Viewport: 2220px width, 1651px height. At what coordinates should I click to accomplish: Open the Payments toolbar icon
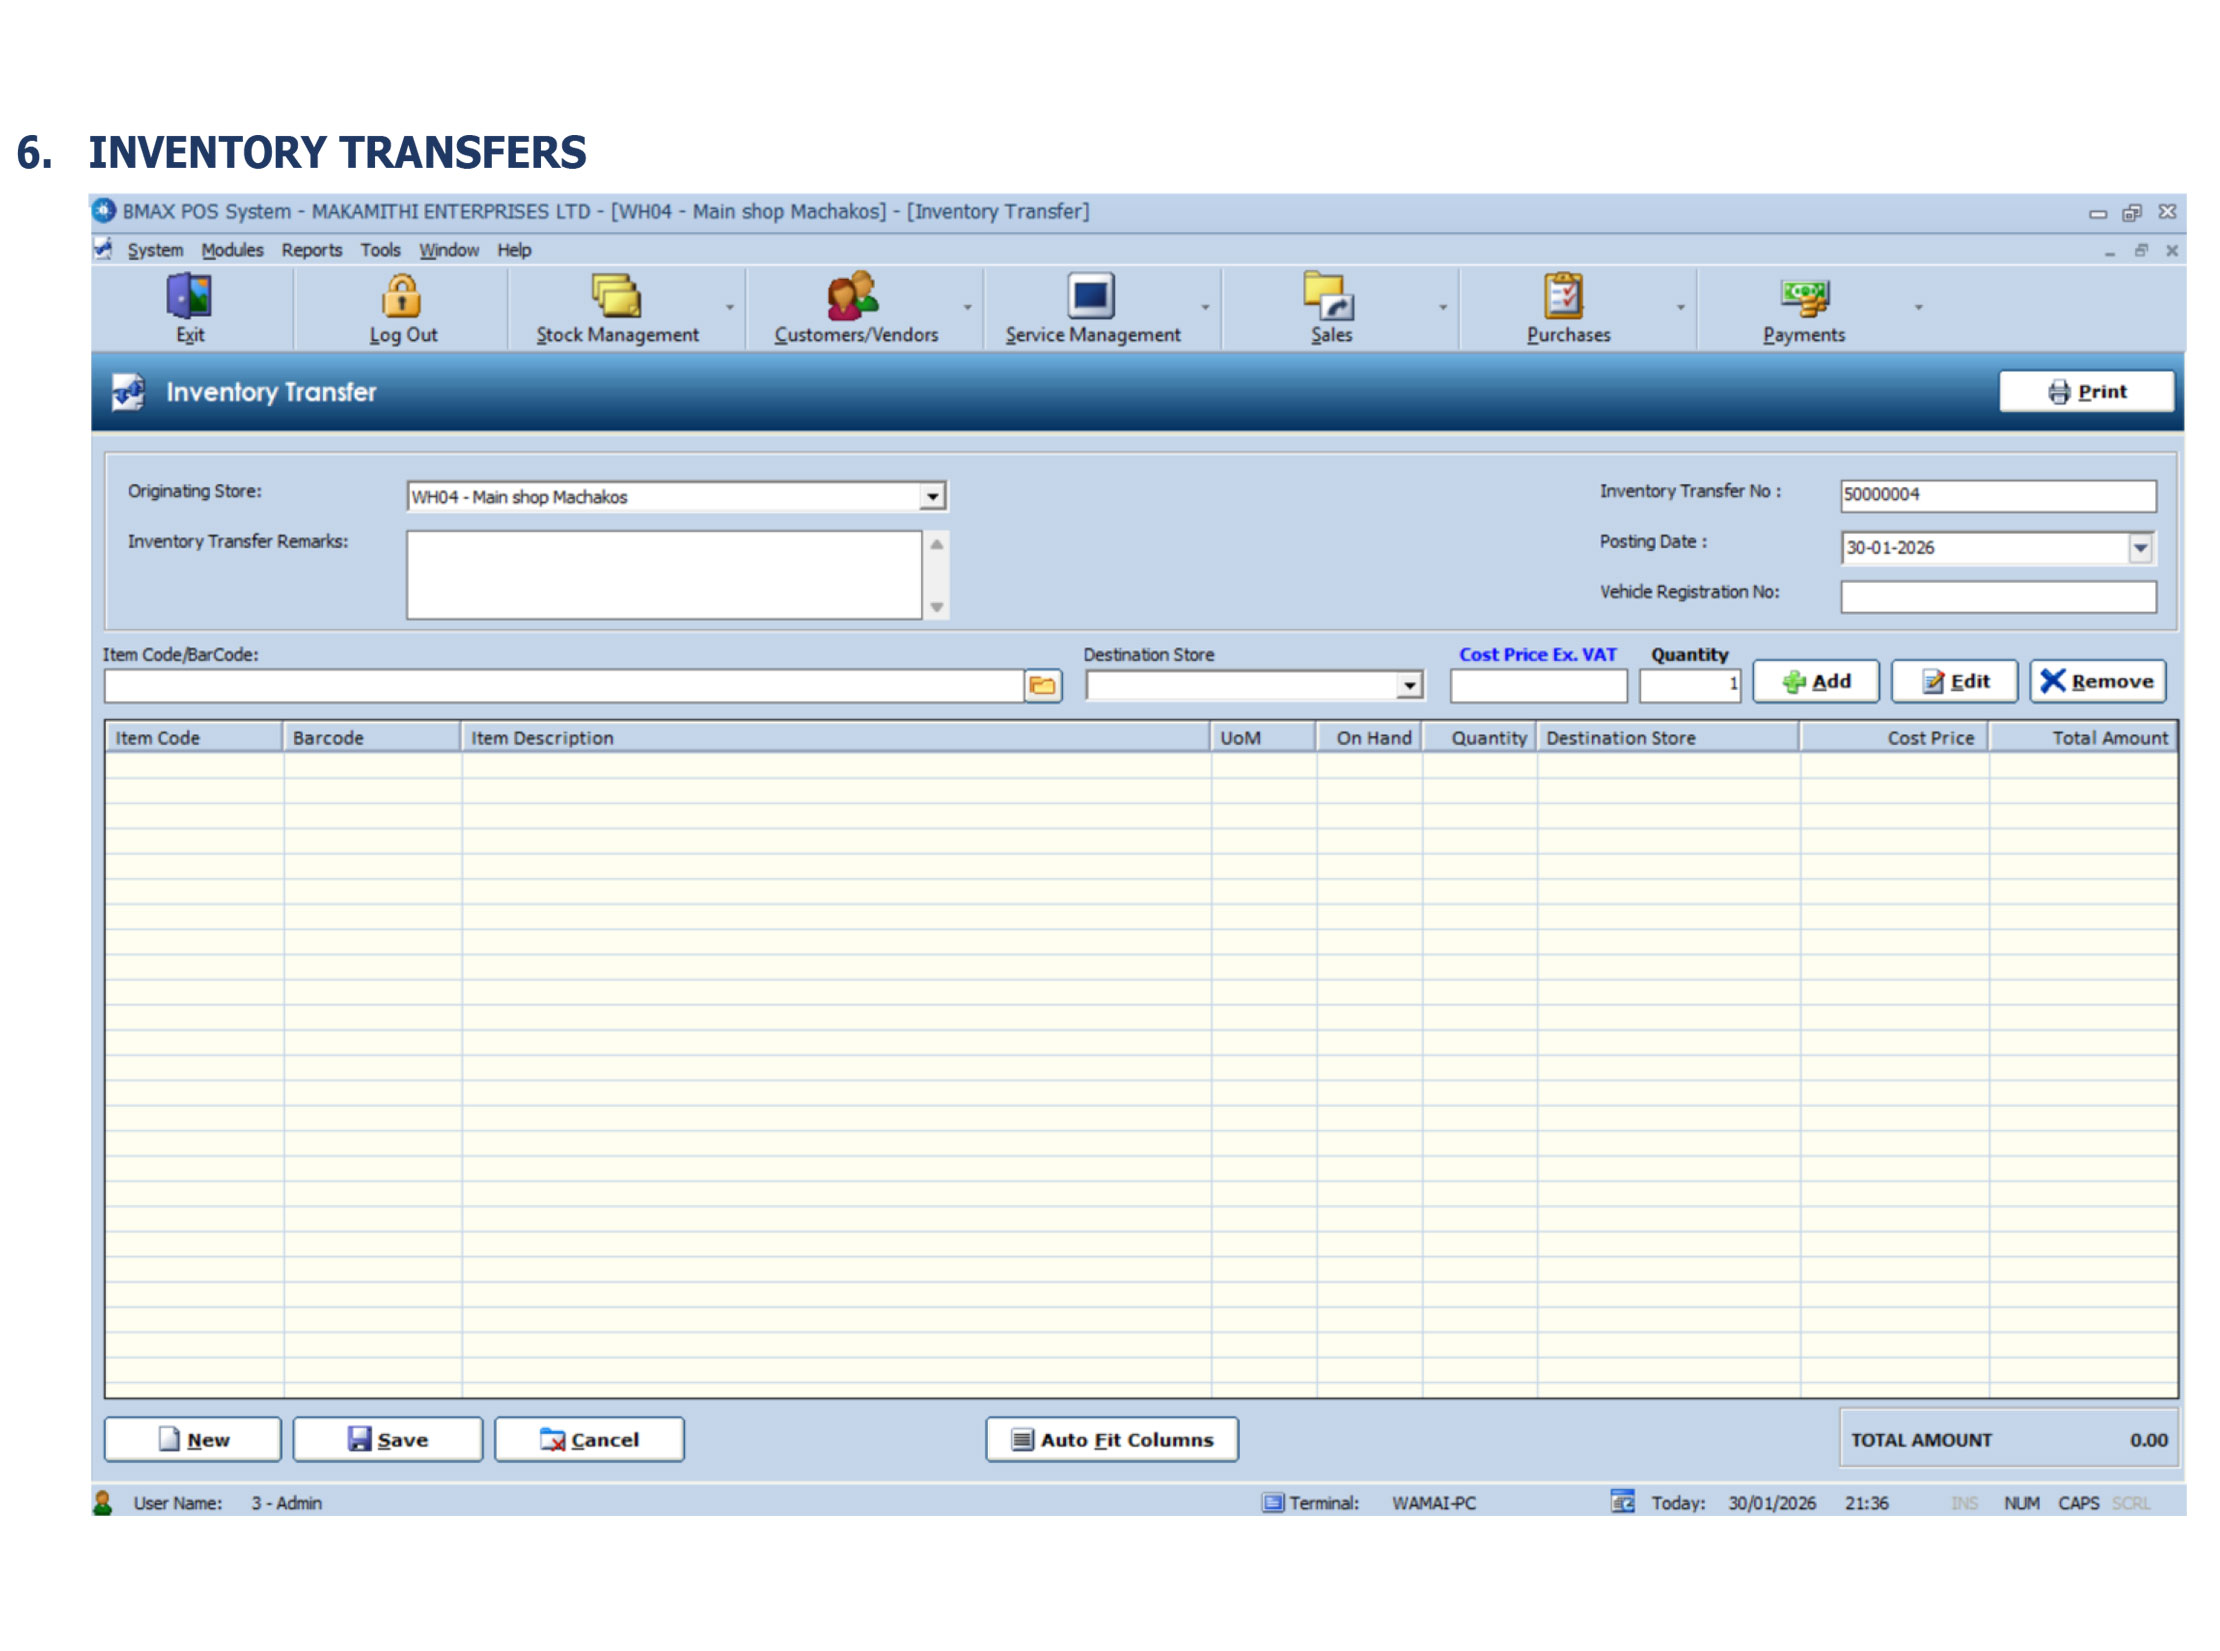(1803, 297)
